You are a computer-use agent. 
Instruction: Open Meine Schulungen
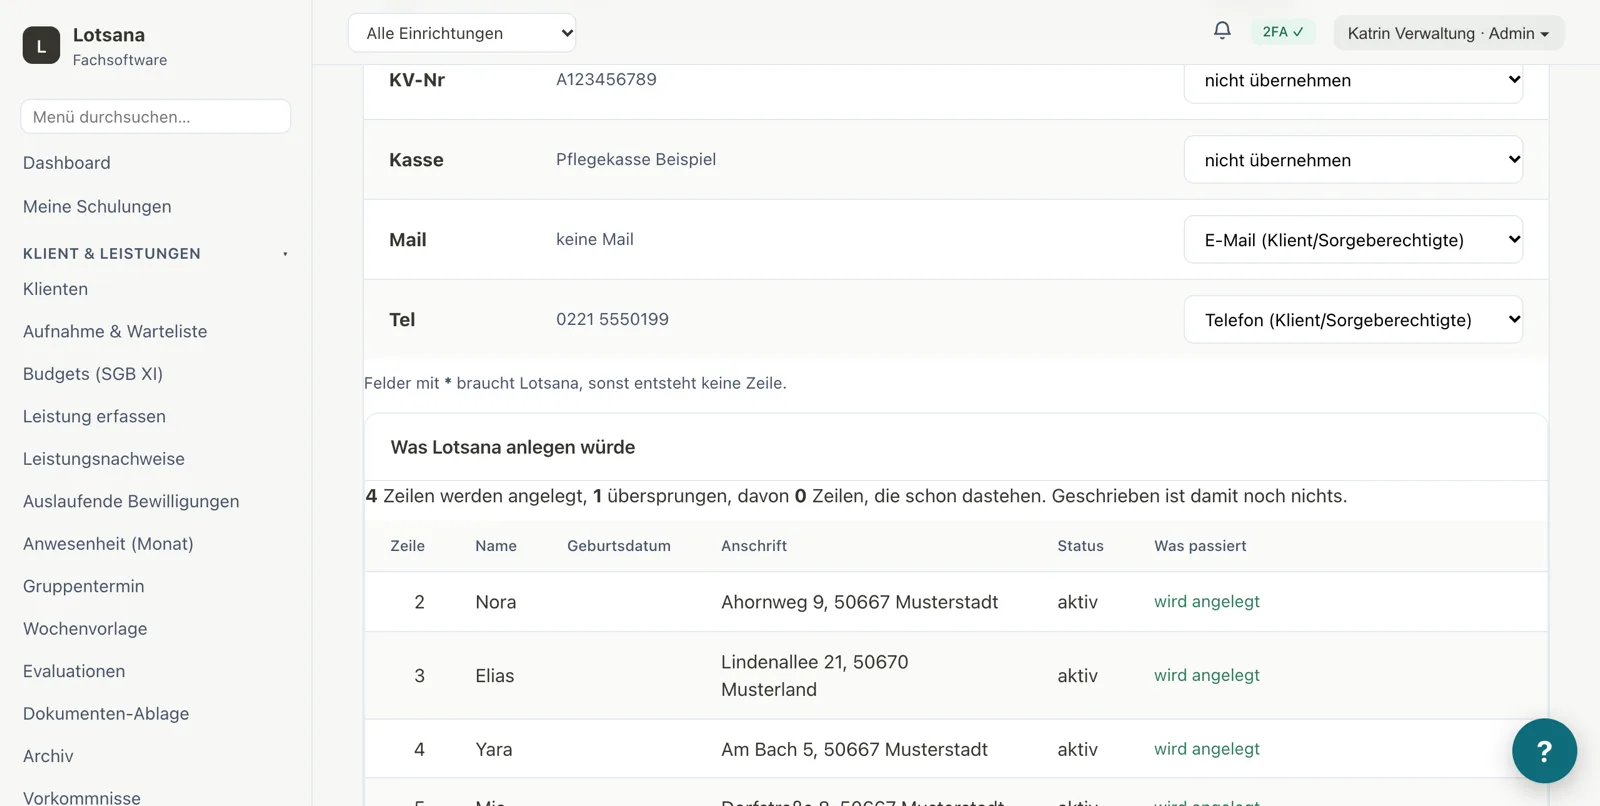tap(97, 207)
